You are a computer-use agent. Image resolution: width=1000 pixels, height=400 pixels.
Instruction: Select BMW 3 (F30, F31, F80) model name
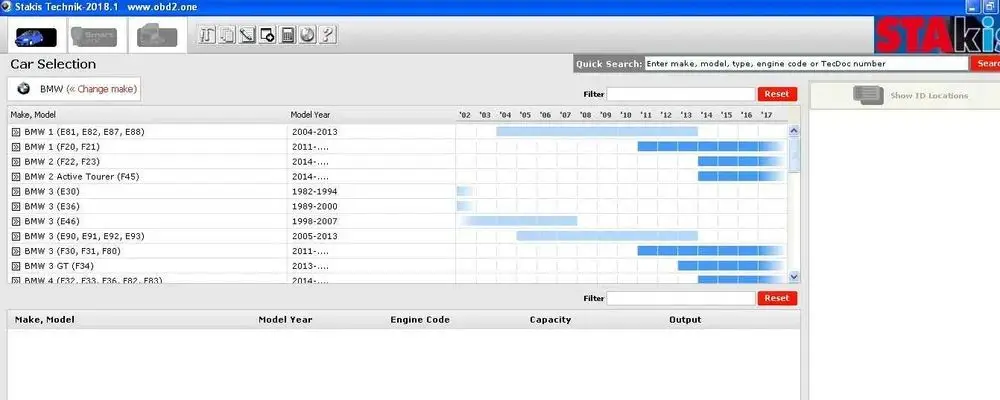tap(72, 251)
